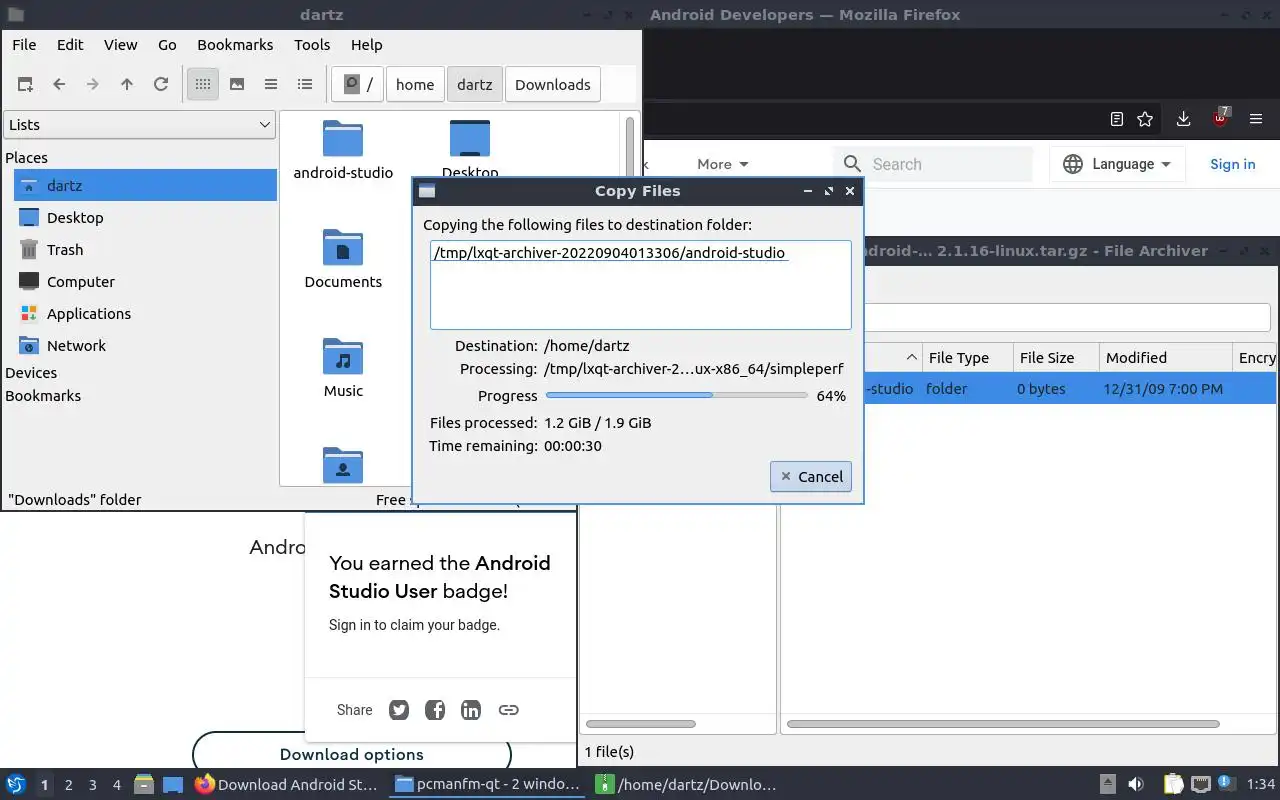
Task: Click the Sign in link
Action: 1232,164
